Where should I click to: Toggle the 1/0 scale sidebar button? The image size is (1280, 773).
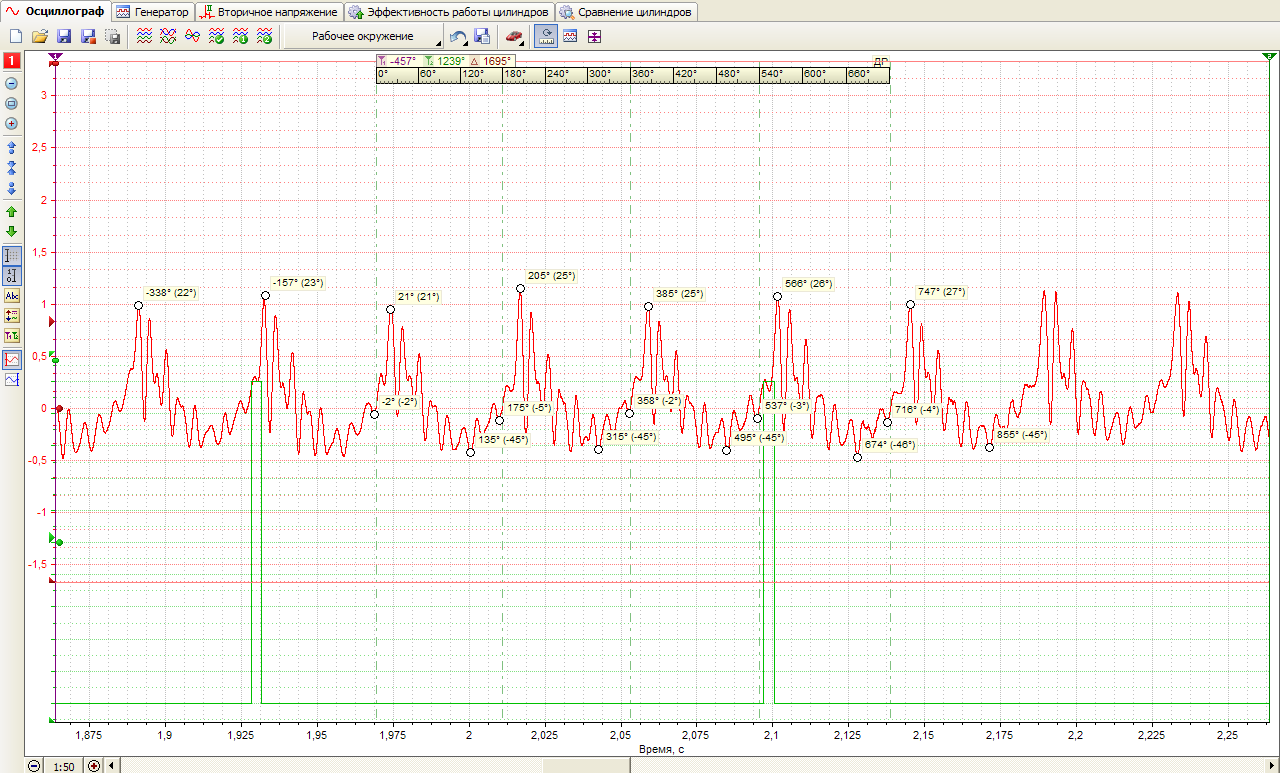coord(12,276)
